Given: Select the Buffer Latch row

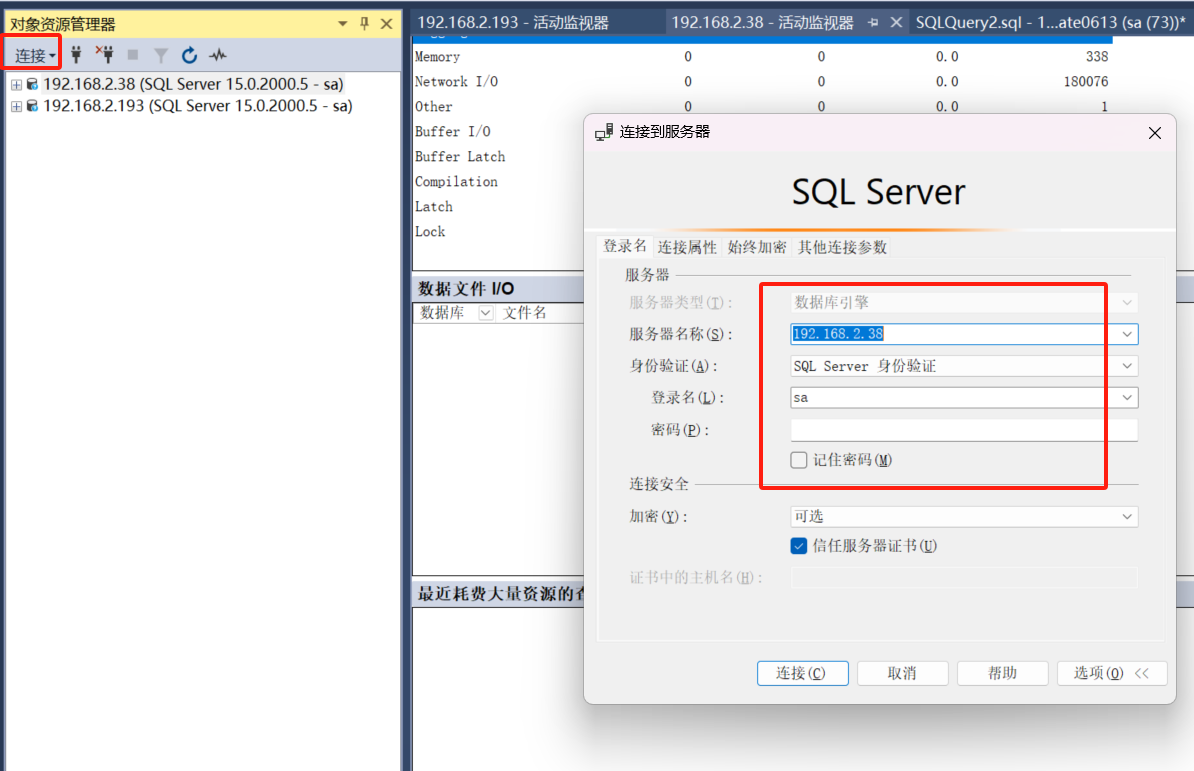Looking at the screenshot, I should tap(460, 157).
